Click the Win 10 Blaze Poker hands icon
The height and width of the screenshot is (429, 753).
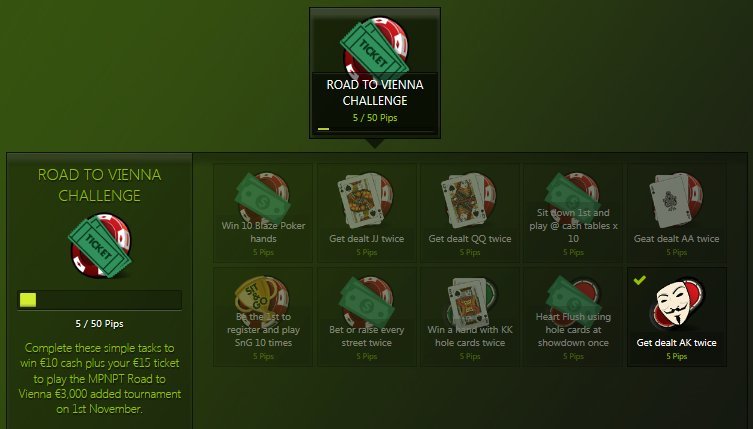(x=263, y=197)
